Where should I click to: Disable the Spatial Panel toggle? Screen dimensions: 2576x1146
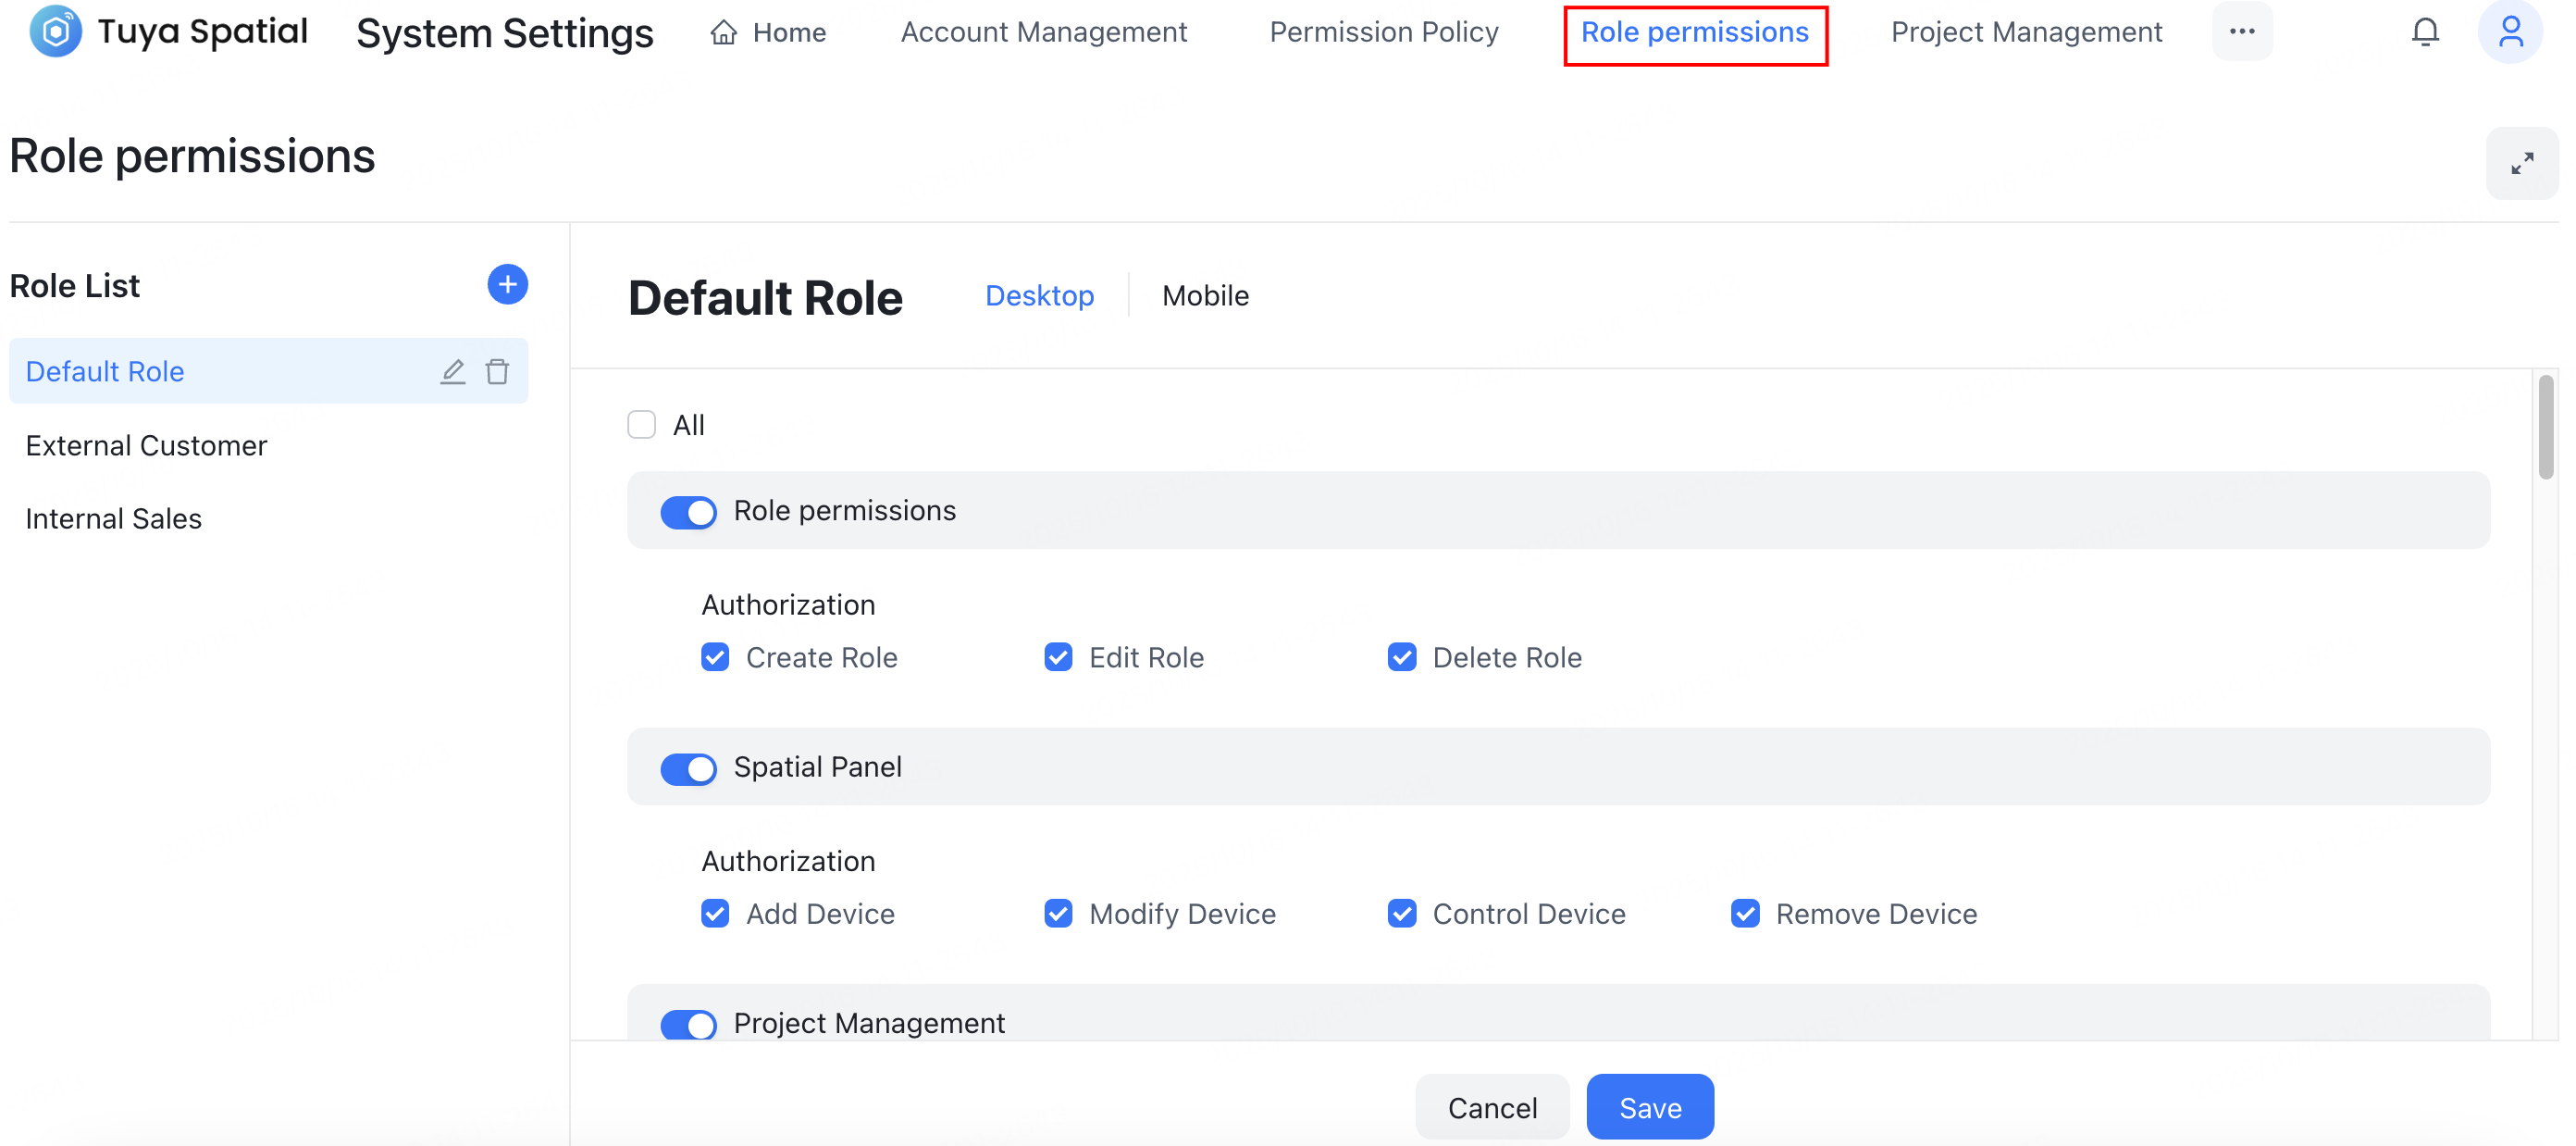coord(688,768)
